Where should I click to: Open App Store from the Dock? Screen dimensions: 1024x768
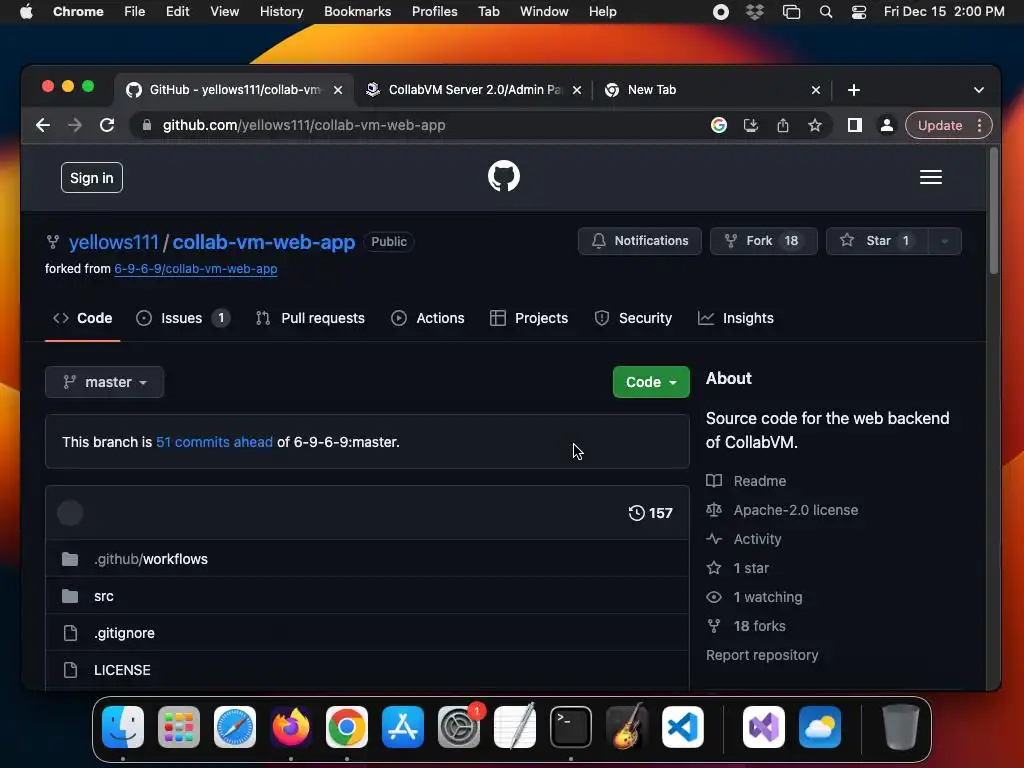tap(403, 727)
